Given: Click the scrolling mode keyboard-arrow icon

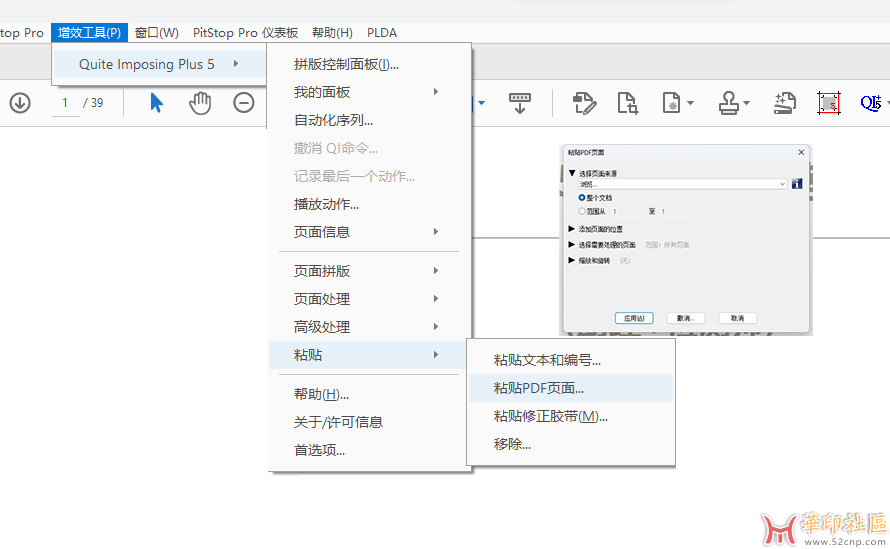Looking at the screenshot, I should pos(519,103).
